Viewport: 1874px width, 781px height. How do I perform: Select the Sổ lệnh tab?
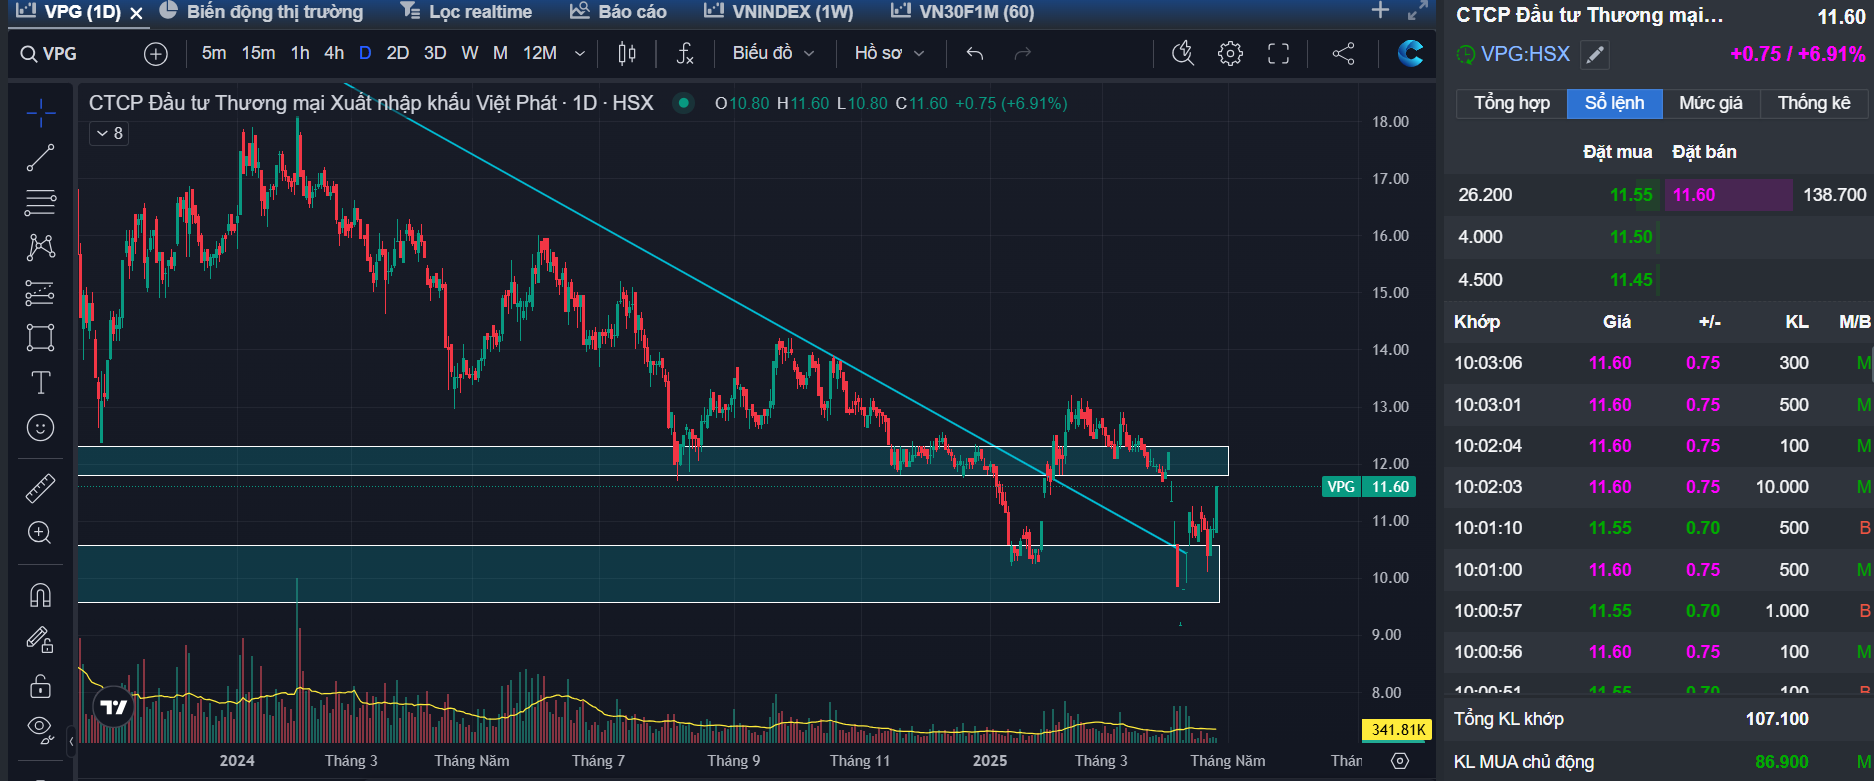click(x=1614, y=103)
